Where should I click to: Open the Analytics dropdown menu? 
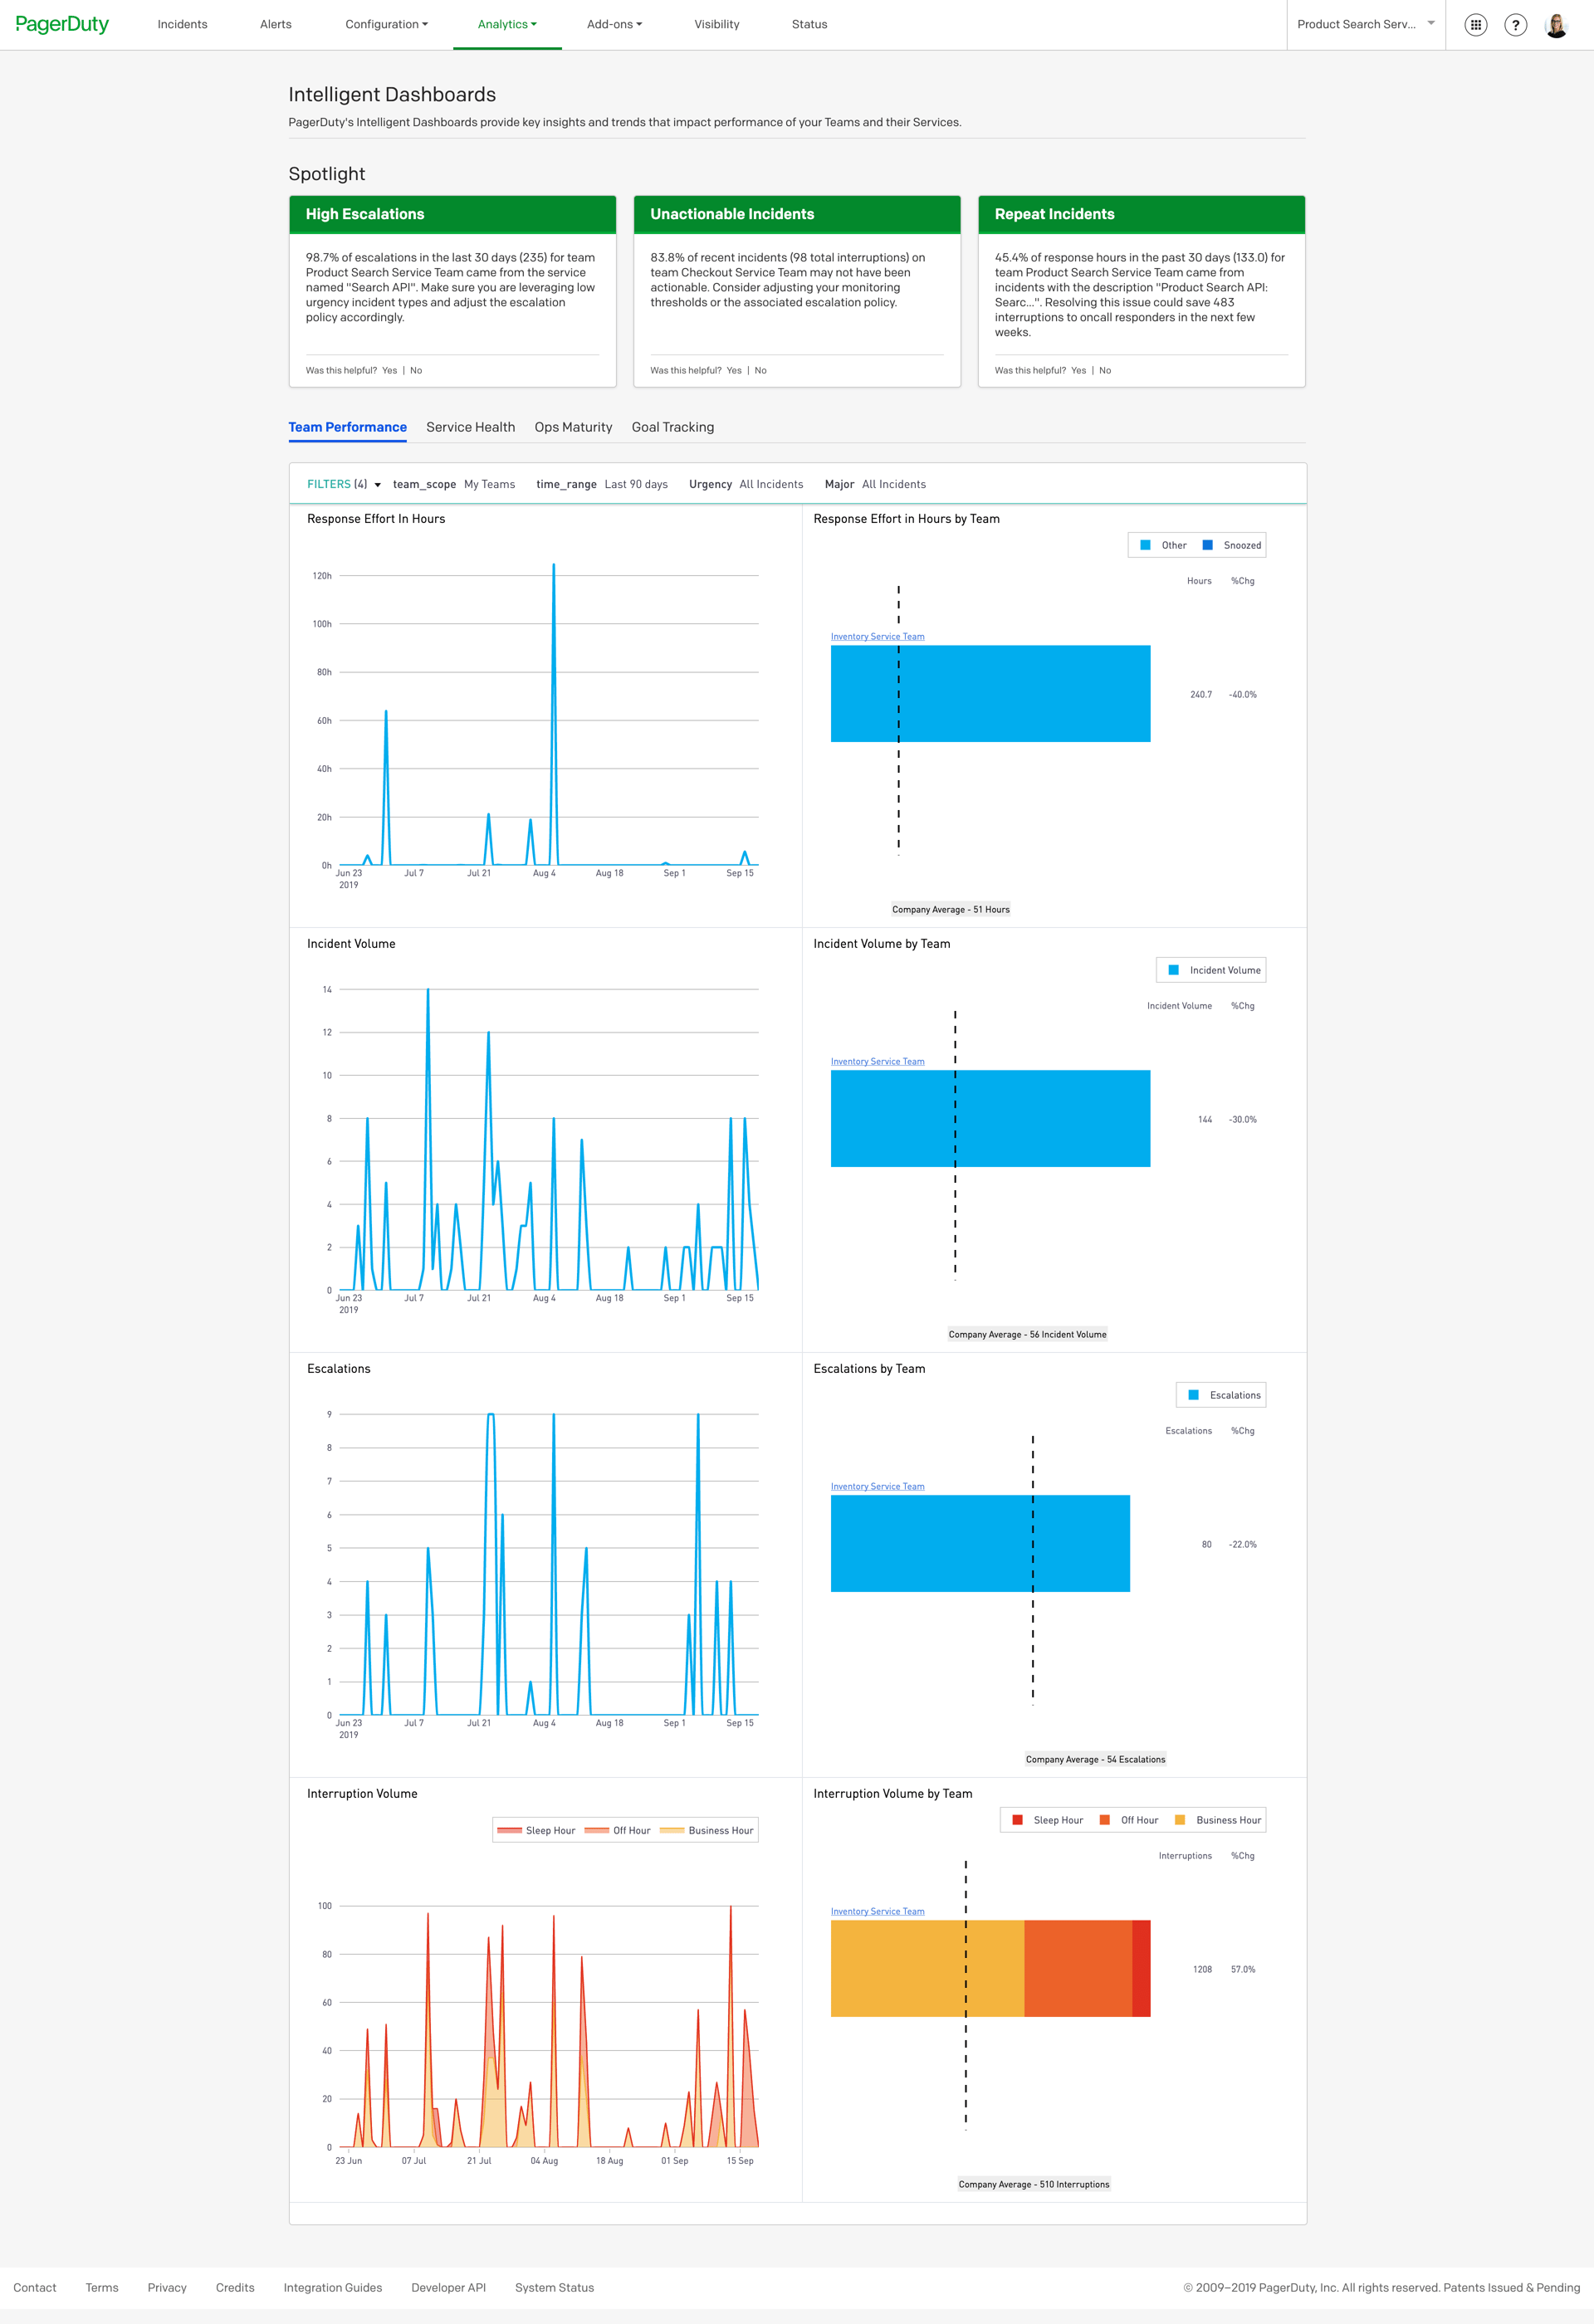(x=507, y=24)
